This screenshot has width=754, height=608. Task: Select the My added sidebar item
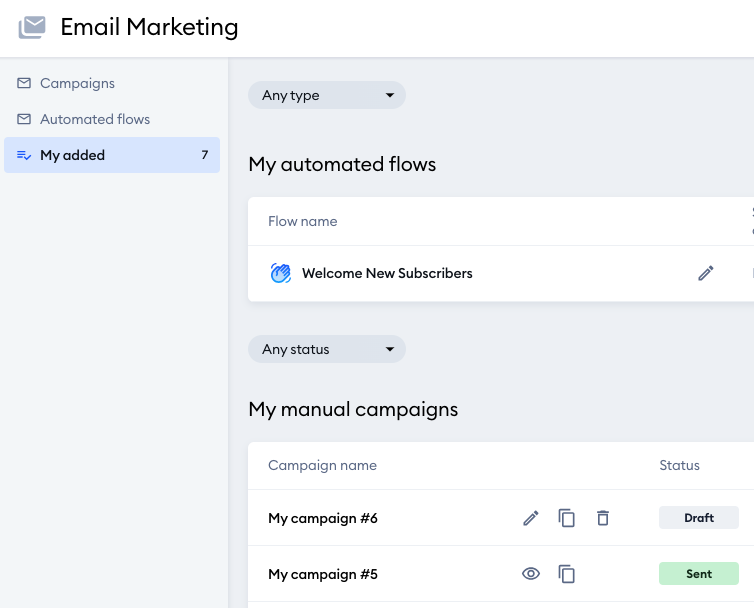[112, 155]
